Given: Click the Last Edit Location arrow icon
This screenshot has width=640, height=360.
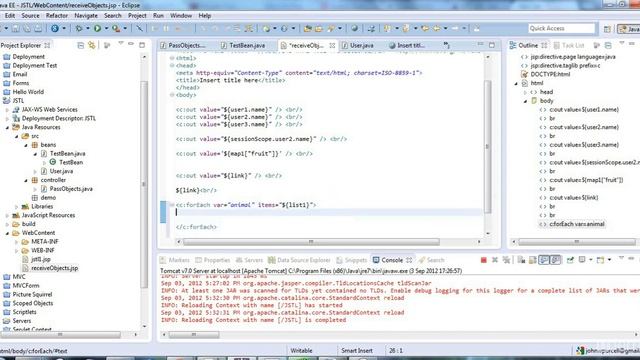Looking at the screenshot, I should [x=425, y=28].
